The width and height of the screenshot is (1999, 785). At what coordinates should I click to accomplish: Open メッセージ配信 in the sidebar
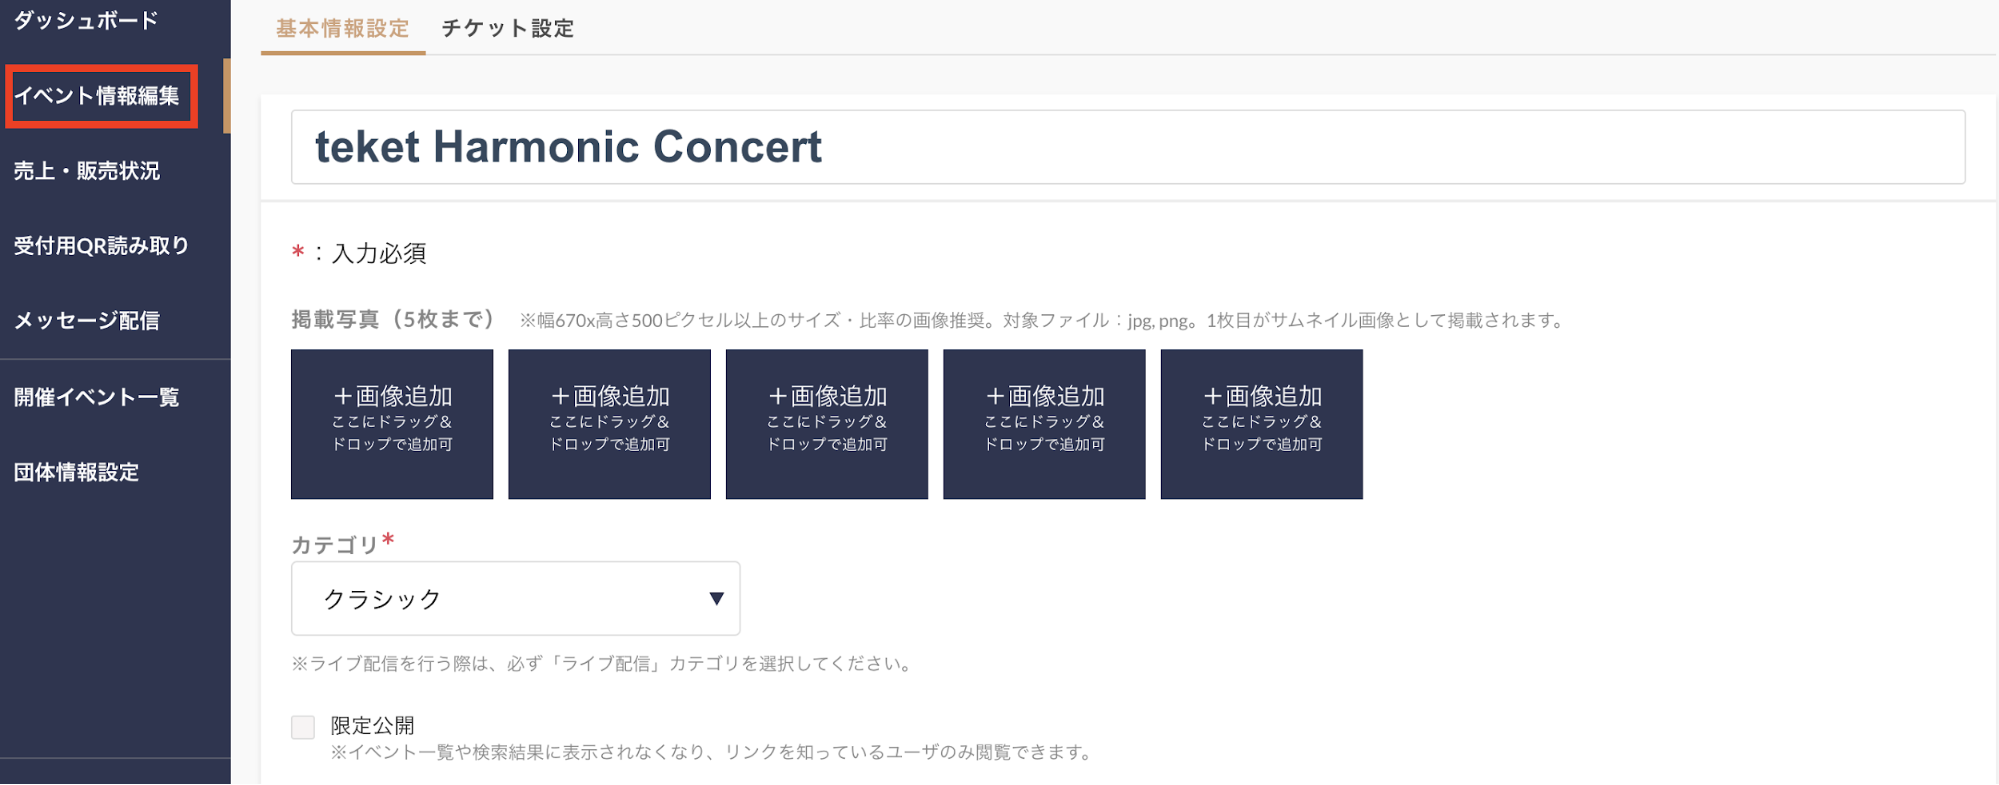point(87,321)
